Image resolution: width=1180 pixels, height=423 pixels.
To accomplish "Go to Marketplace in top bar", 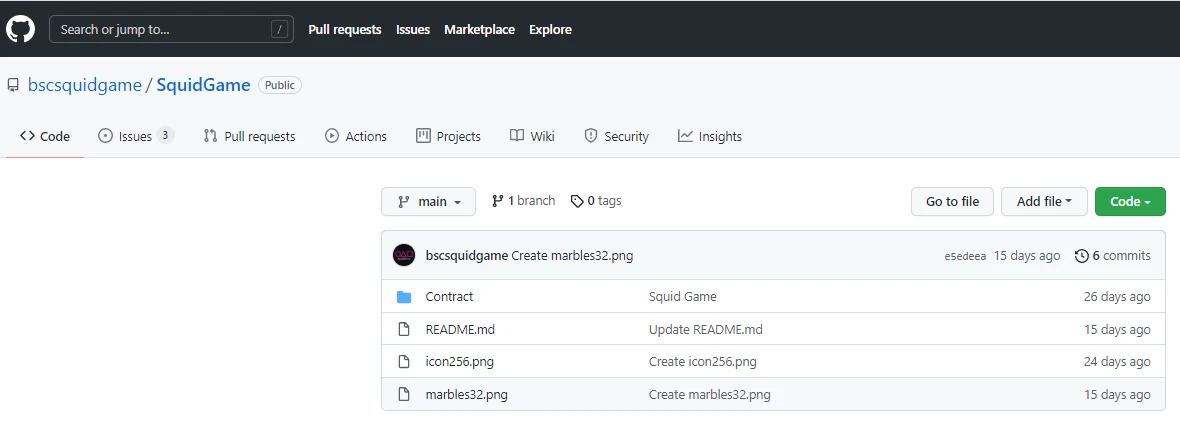I will click(479, 29).
